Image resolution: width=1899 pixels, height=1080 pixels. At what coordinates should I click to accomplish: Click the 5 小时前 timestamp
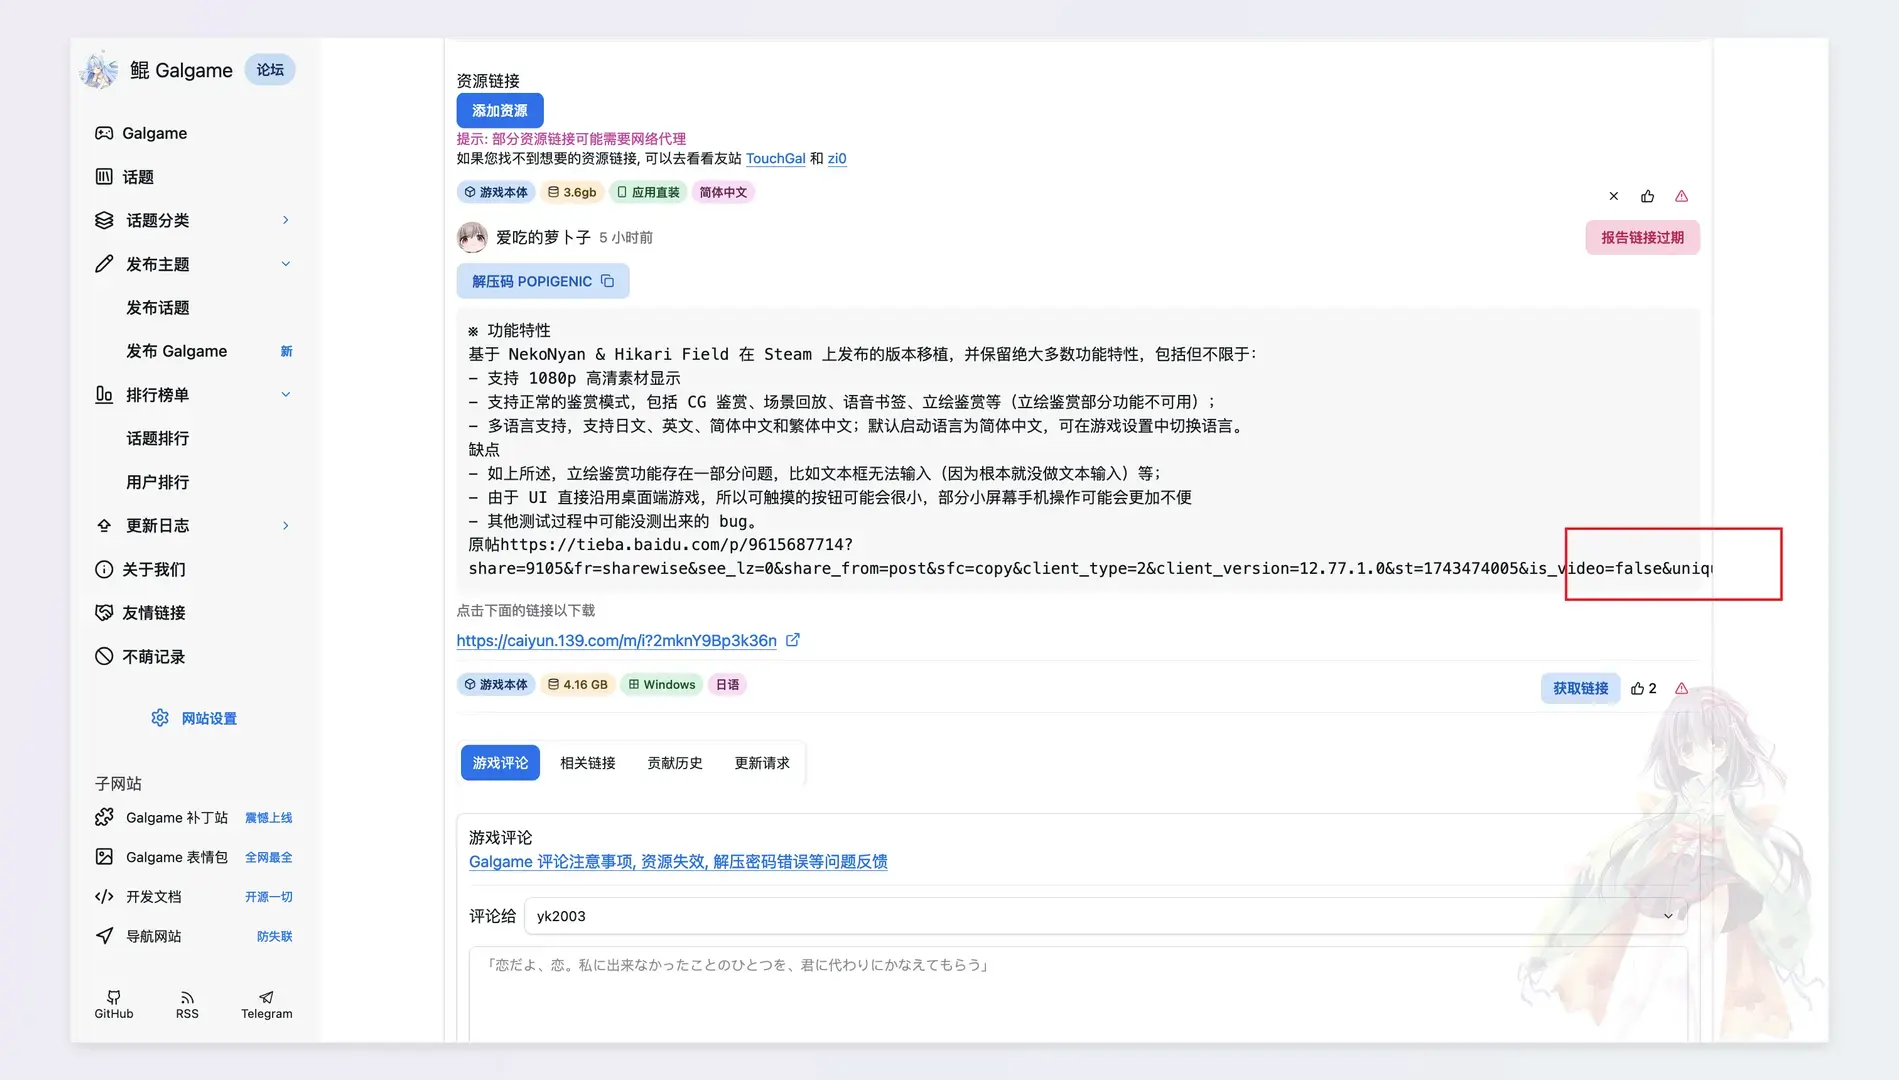(626, 238)
